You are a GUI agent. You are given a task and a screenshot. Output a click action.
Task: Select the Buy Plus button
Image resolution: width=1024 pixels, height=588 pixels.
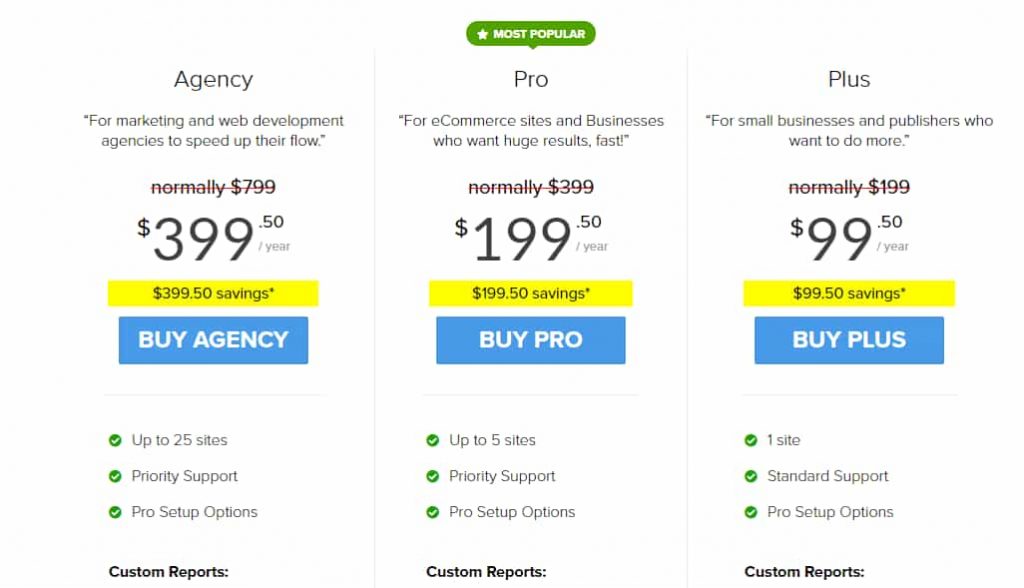[849, 340]
